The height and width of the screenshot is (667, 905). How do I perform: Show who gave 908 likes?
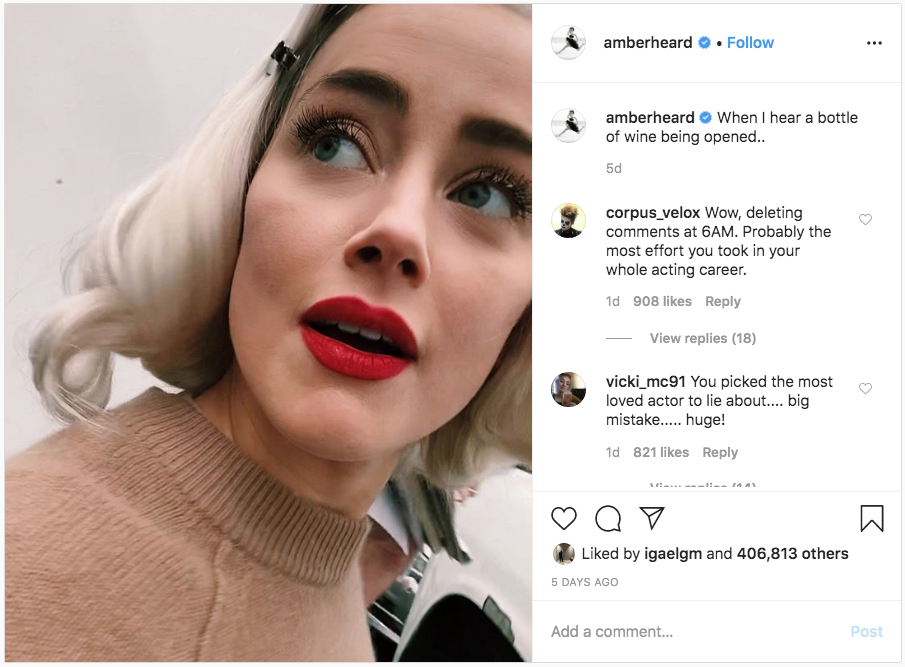coord(662,301)
